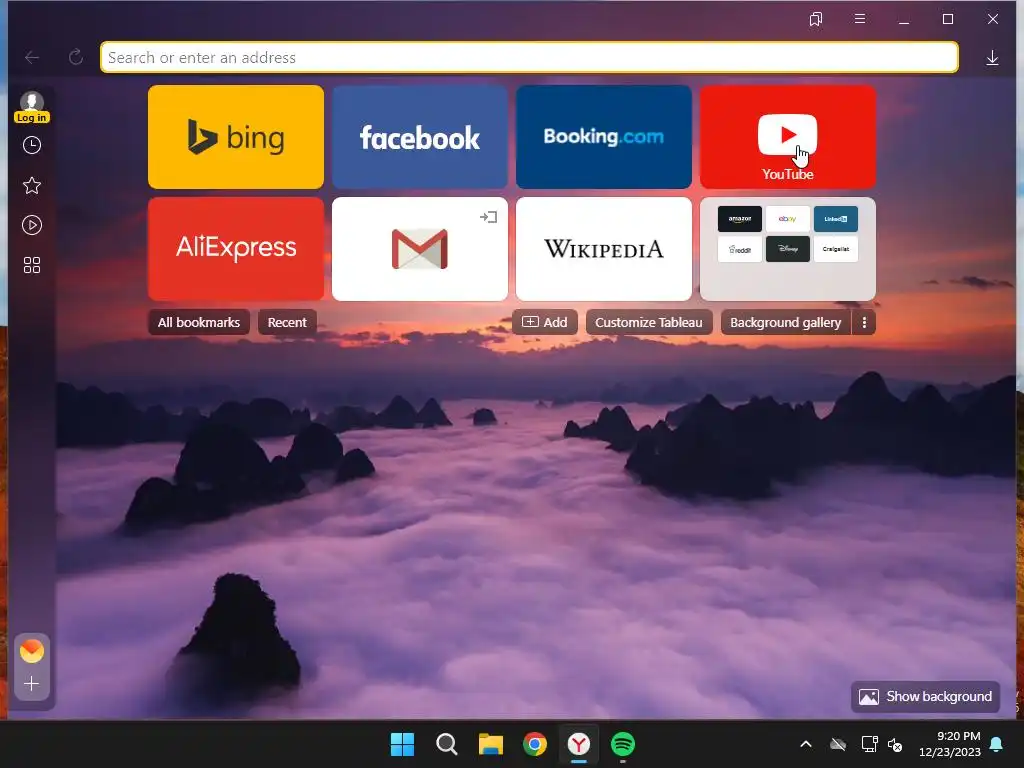Open background options three-dot menu
The image size is (1024, 768).
click(x=864, y=322)
